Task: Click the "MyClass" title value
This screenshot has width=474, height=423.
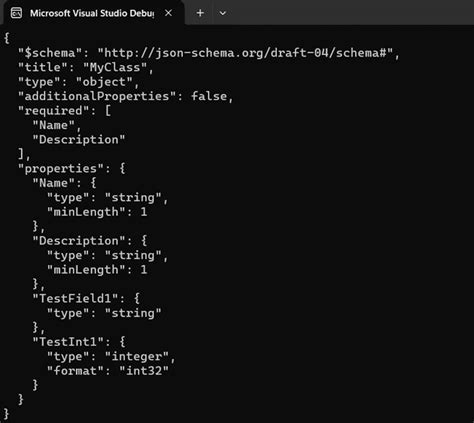Action: (115, 67)
